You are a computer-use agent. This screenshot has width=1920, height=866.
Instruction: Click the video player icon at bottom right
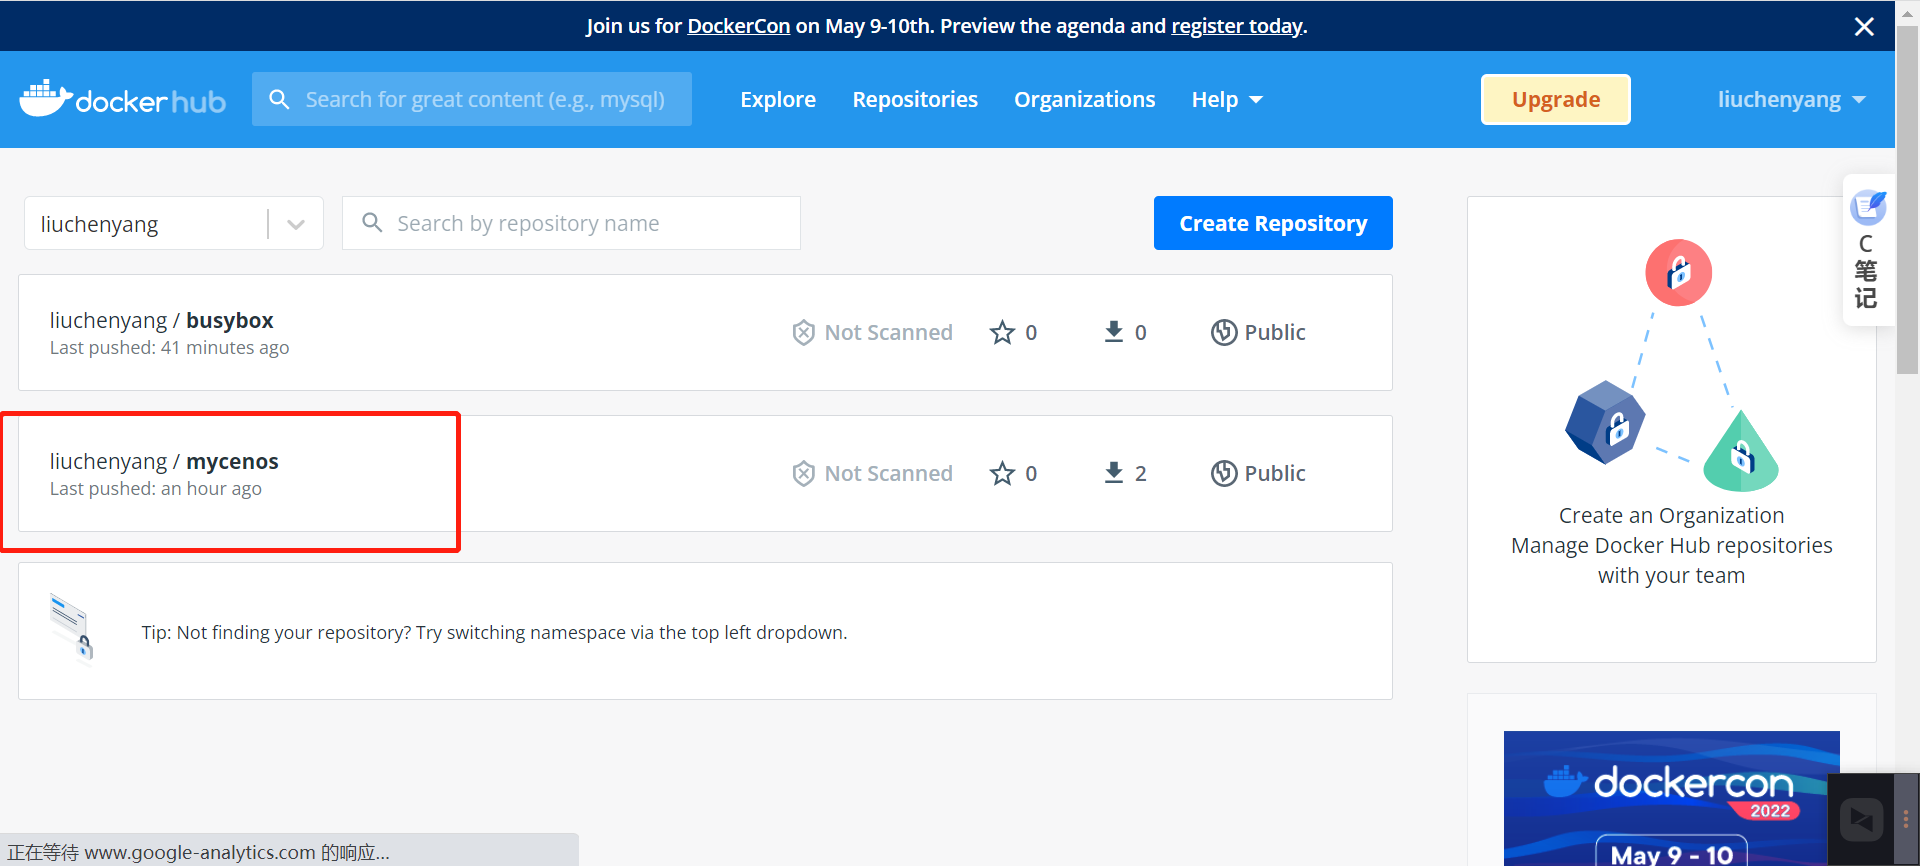pos(1861,820)
